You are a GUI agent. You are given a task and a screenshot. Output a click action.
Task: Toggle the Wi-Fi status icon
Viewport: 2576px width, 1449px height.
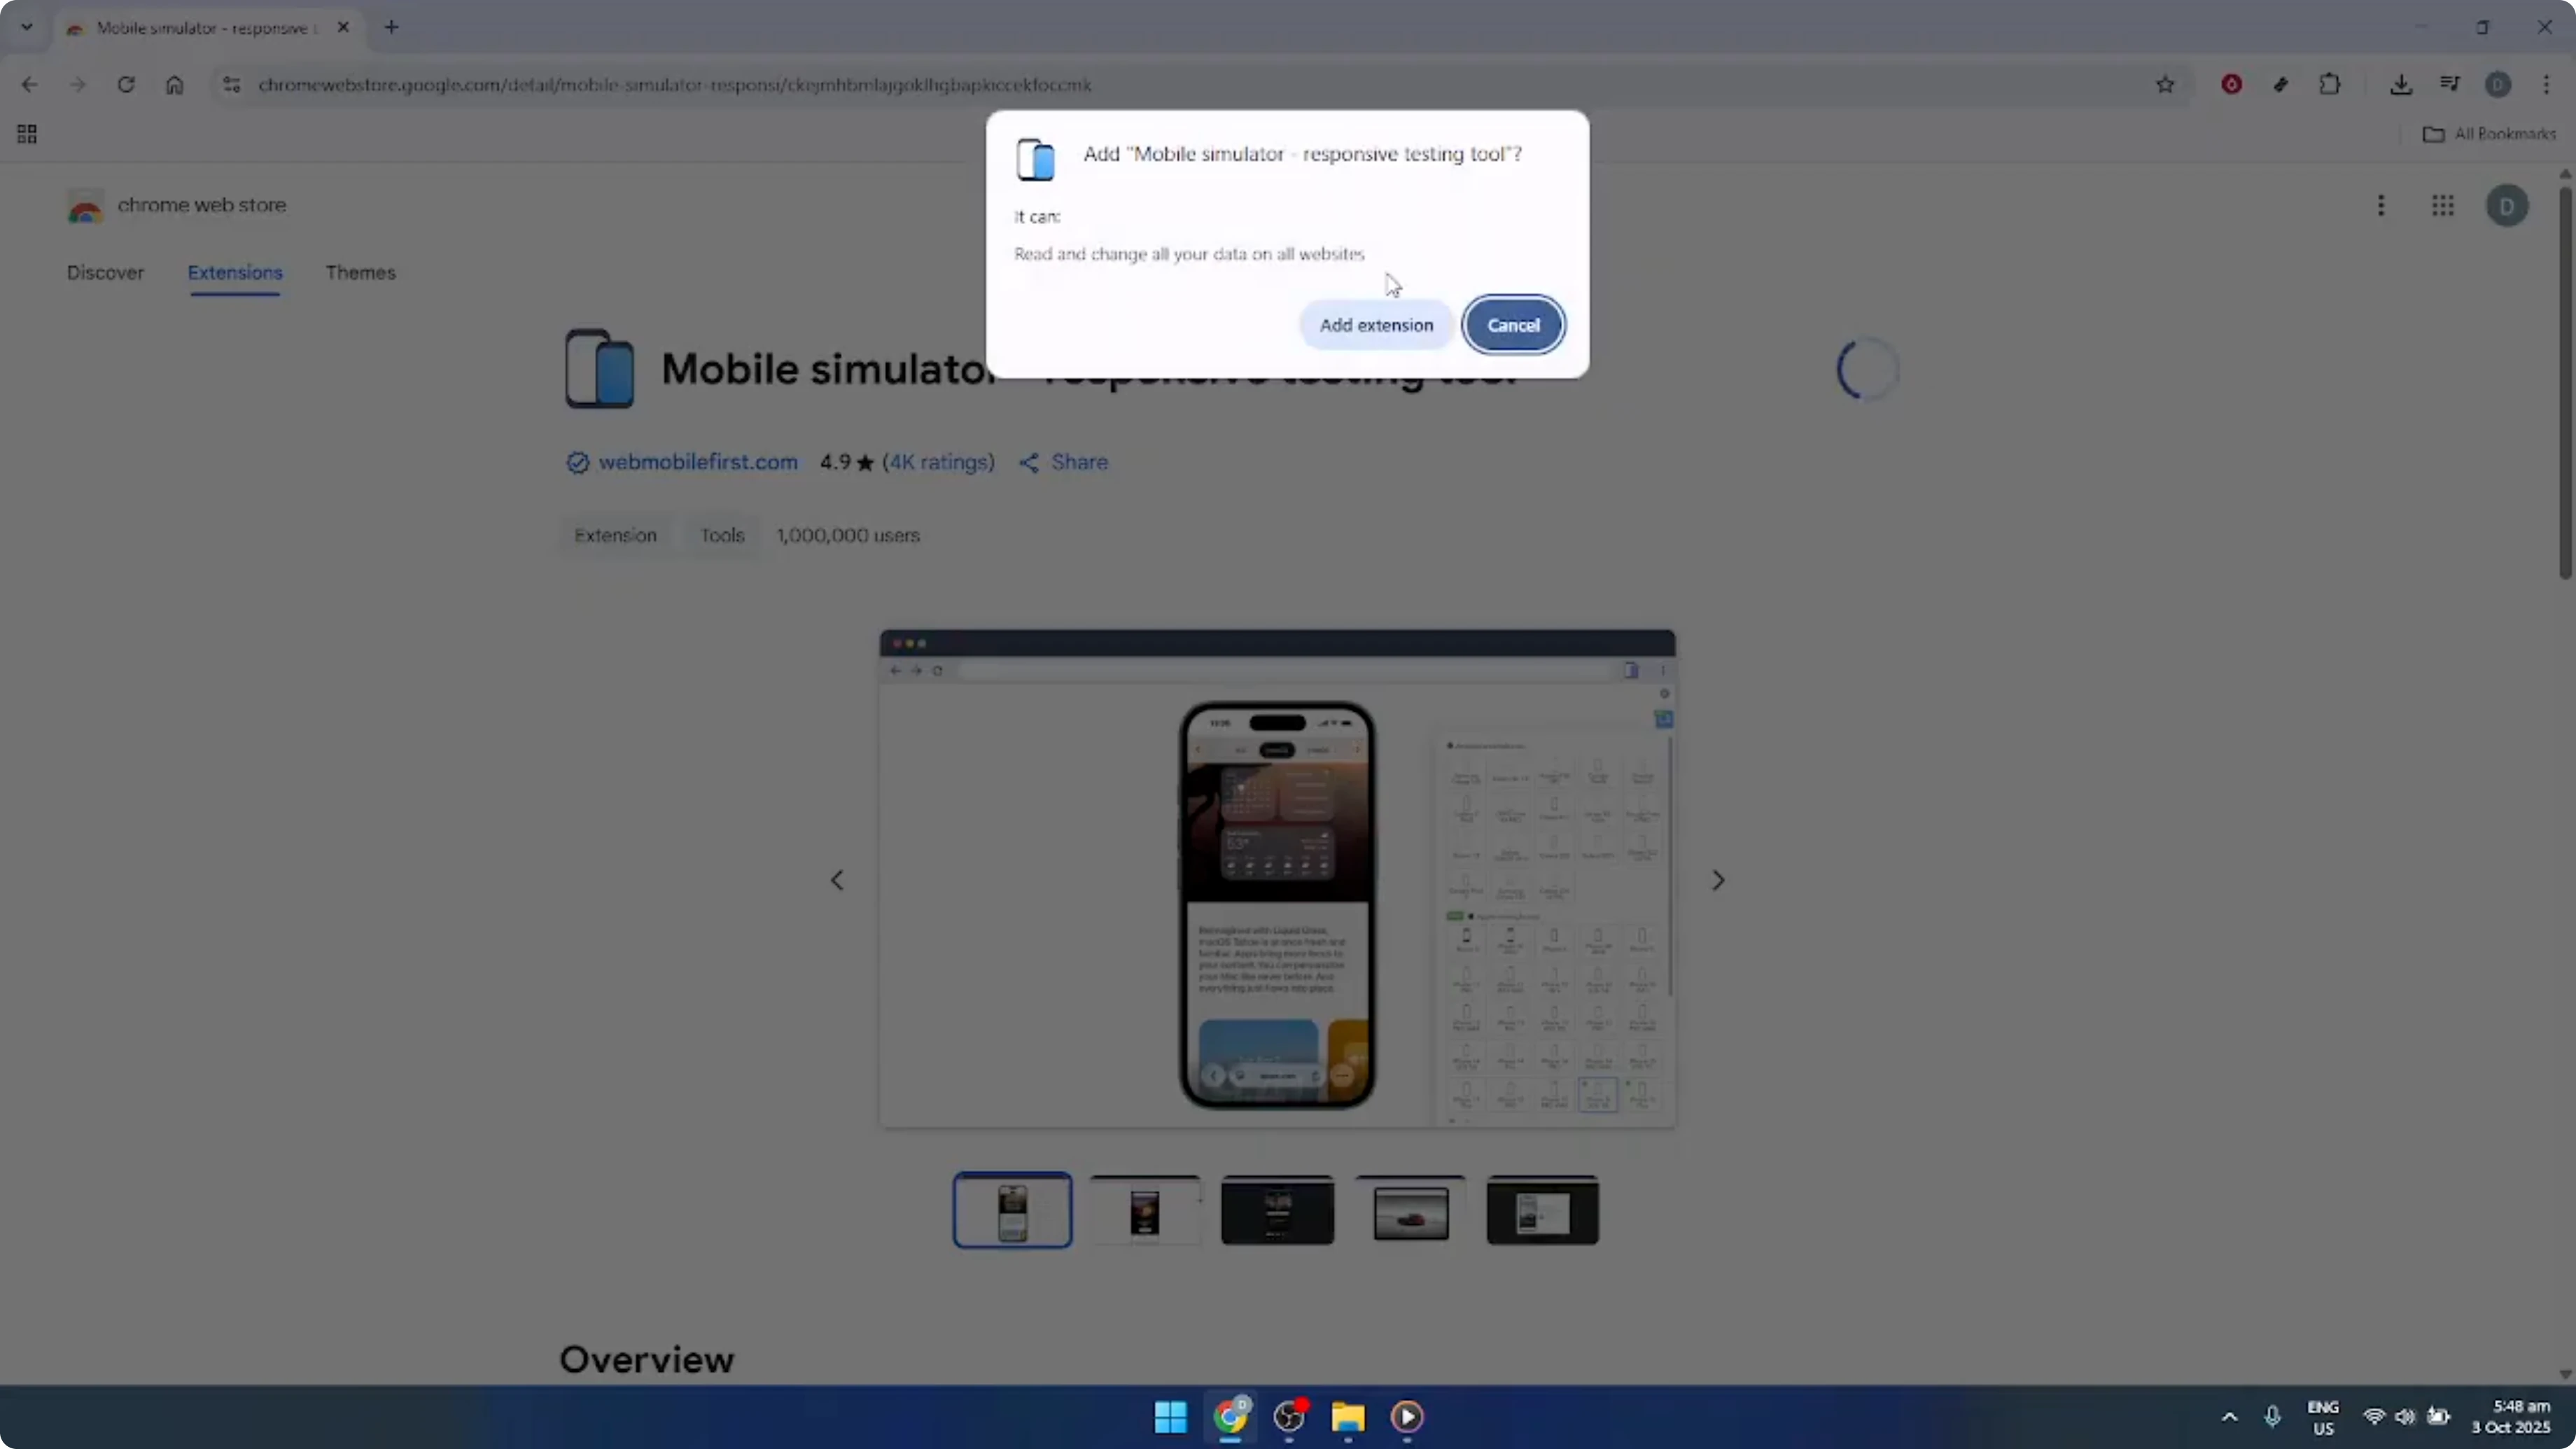[x=2374, y=1417]
